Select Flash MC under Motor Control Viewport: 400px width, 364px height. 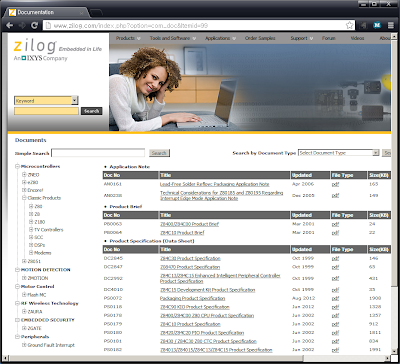(37, 295)
